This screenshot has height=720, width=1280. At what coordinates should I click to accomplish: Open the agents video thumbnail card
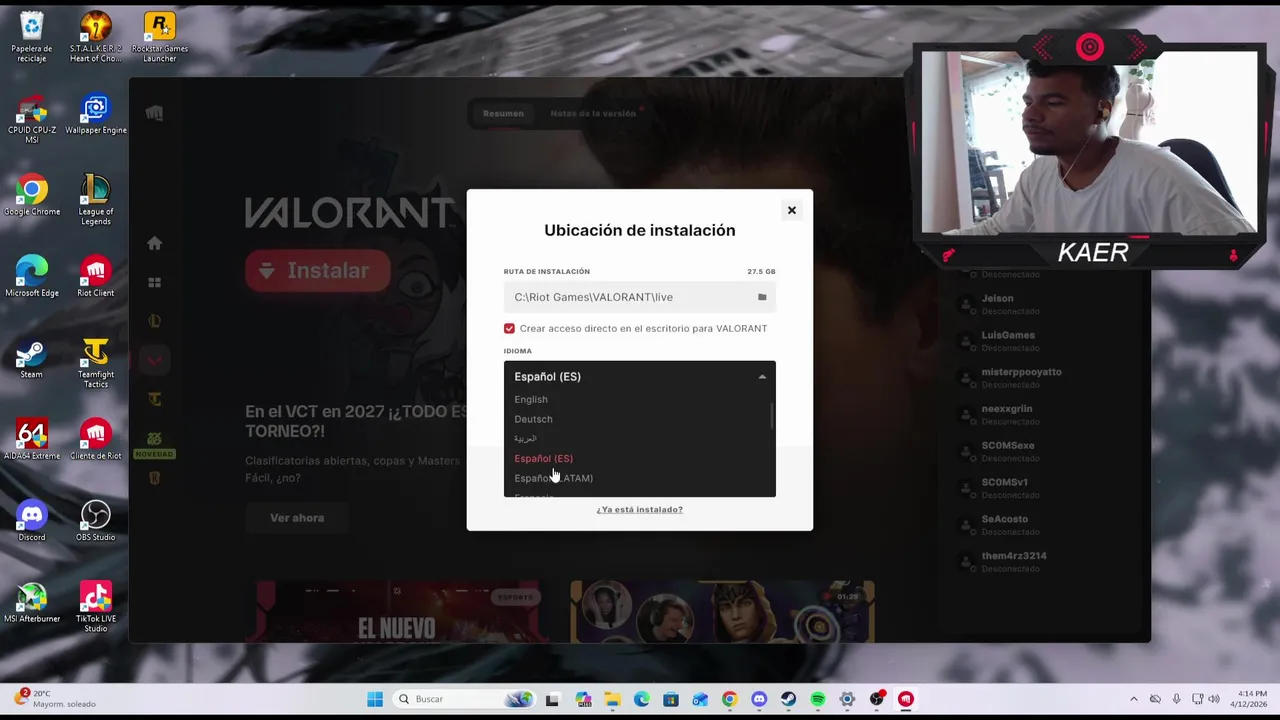click(x=722, y=611)
